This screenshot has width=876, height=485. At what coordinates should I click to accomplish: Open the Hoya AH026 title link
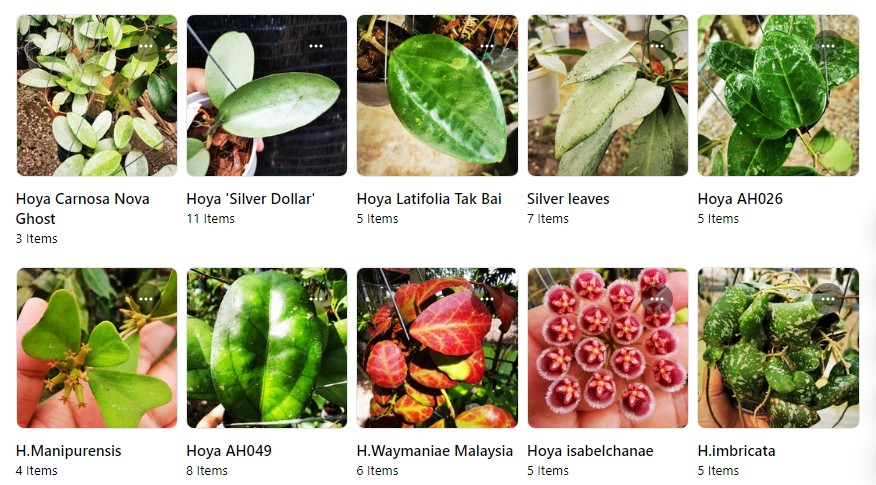click(740, 199)
